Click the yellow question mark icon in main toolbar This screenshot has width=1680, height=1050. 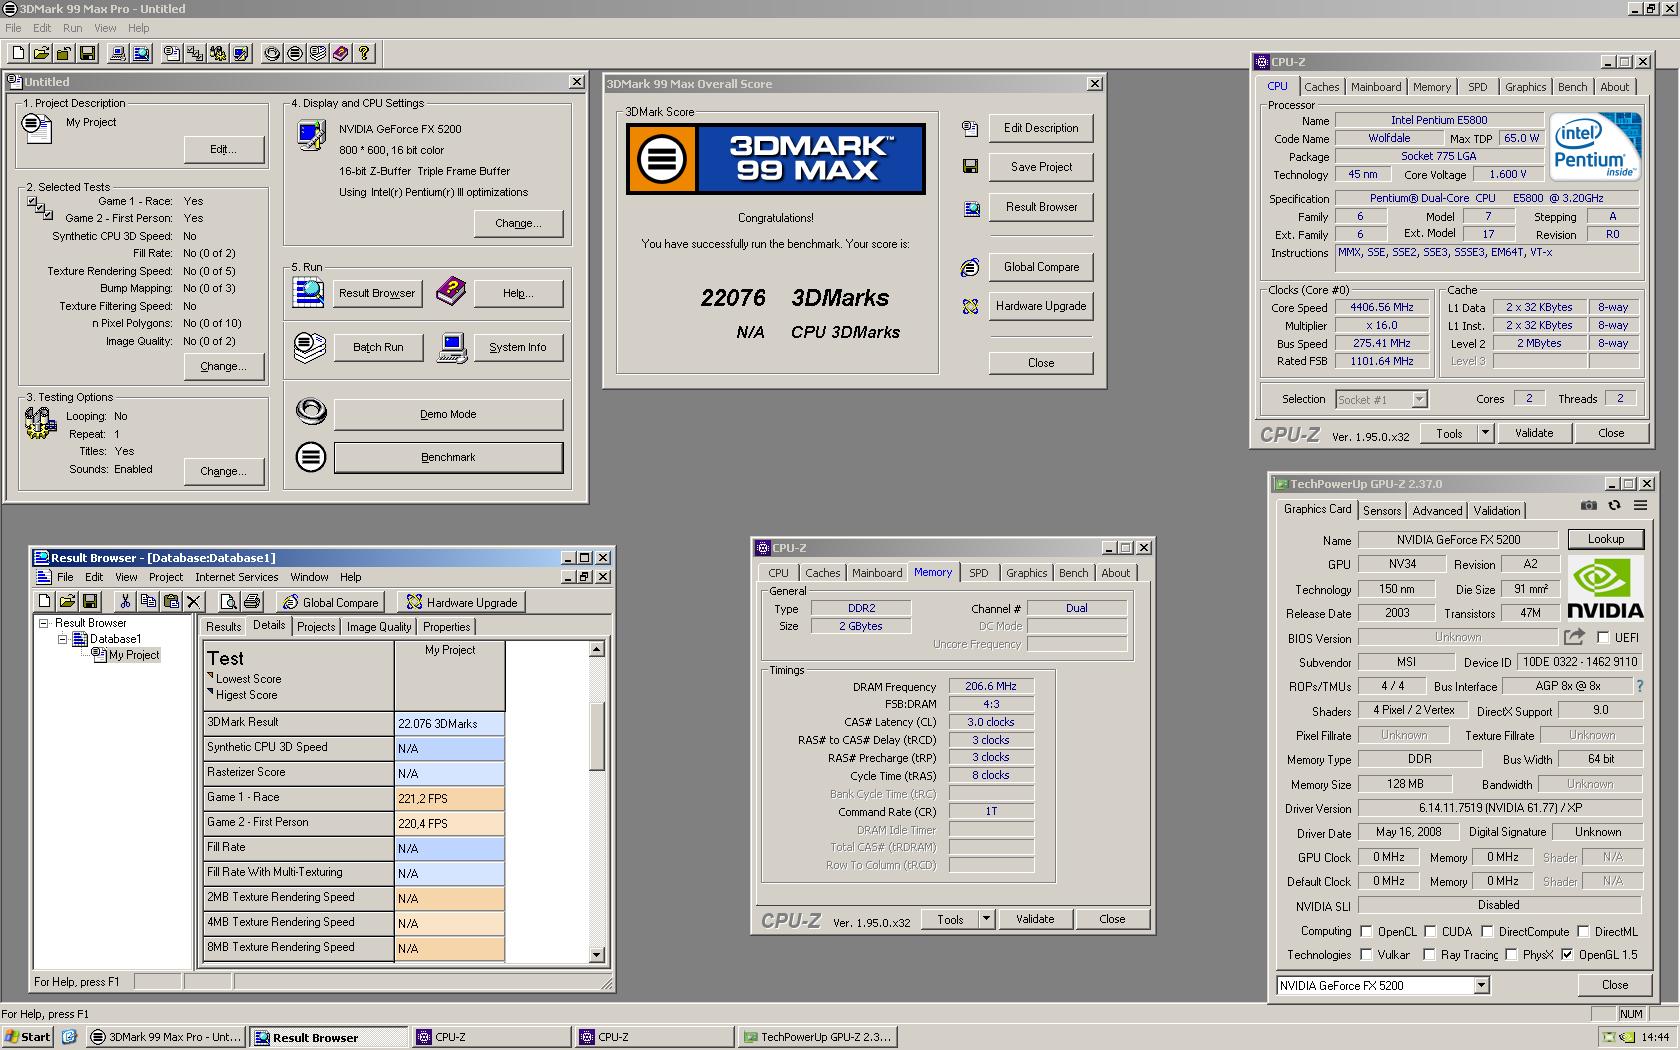point(364,53)
